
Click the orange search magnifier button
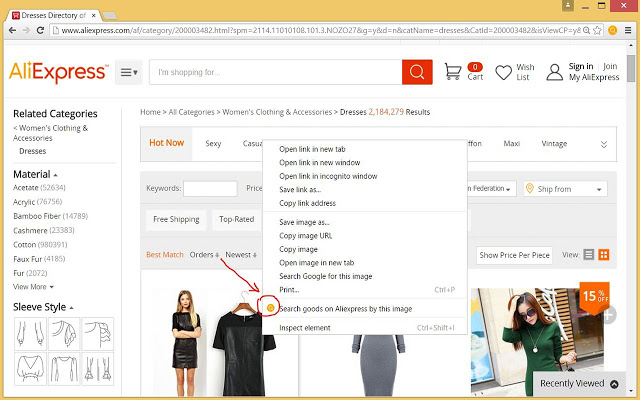tap(416, 72)
